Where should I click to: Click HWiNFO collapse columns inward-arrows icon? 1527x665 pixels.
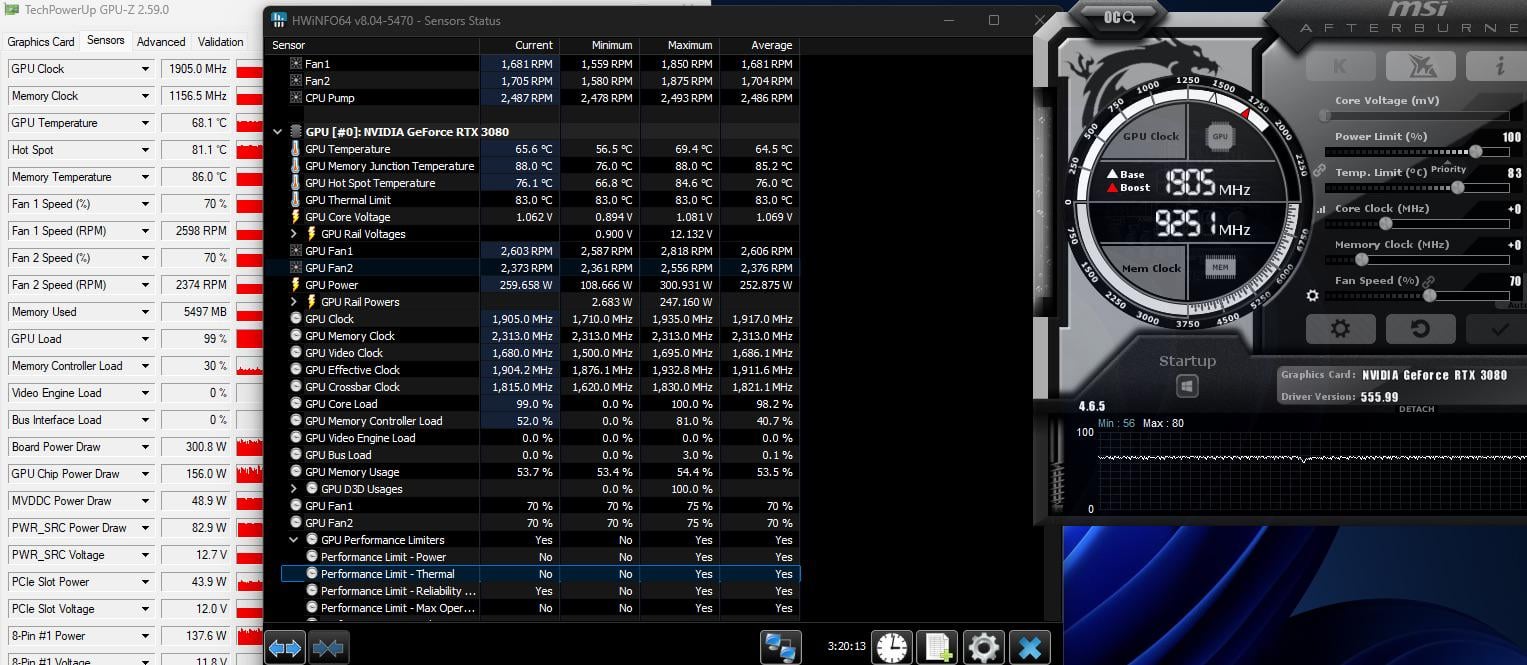click(328, 648)
